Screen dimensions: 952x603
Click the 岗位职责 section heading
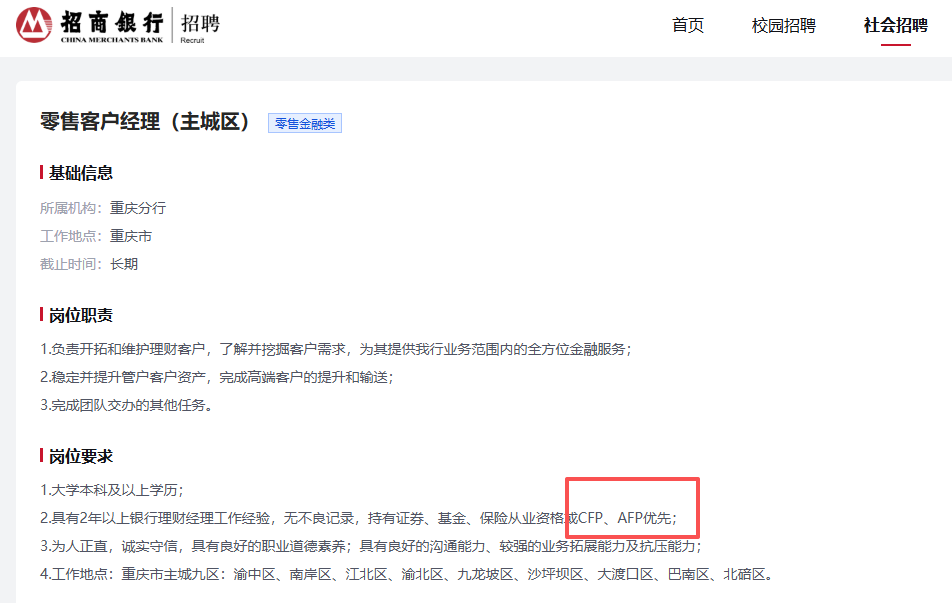pyautogui.click(x=81, y=315)
